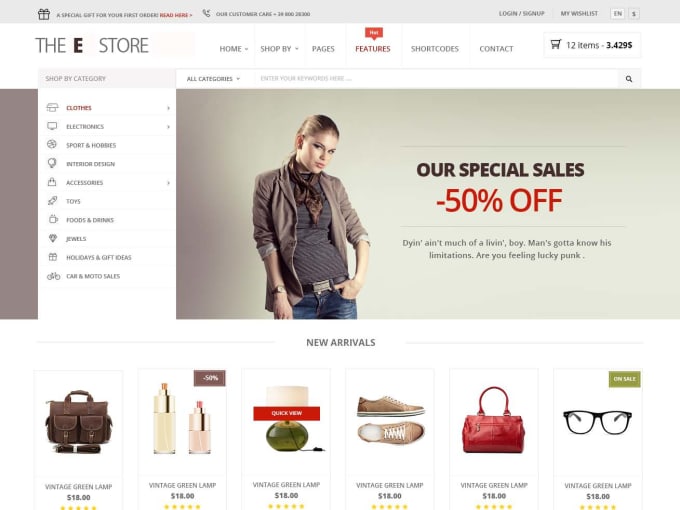The image size is (680, 510).
Task: Click the keyword search input field
Action: (x=436, y=78)
